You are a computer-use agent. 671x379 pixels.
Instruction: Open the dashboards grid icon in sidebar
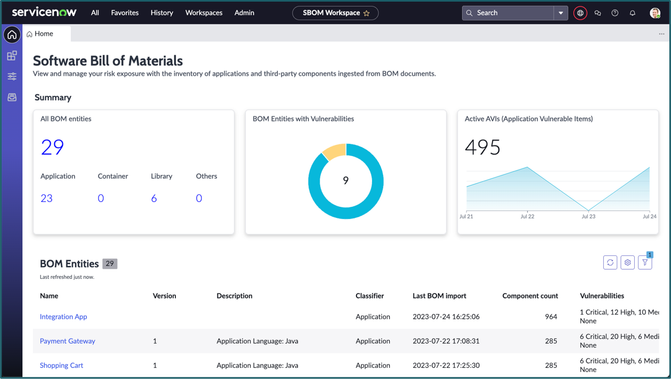12,56
